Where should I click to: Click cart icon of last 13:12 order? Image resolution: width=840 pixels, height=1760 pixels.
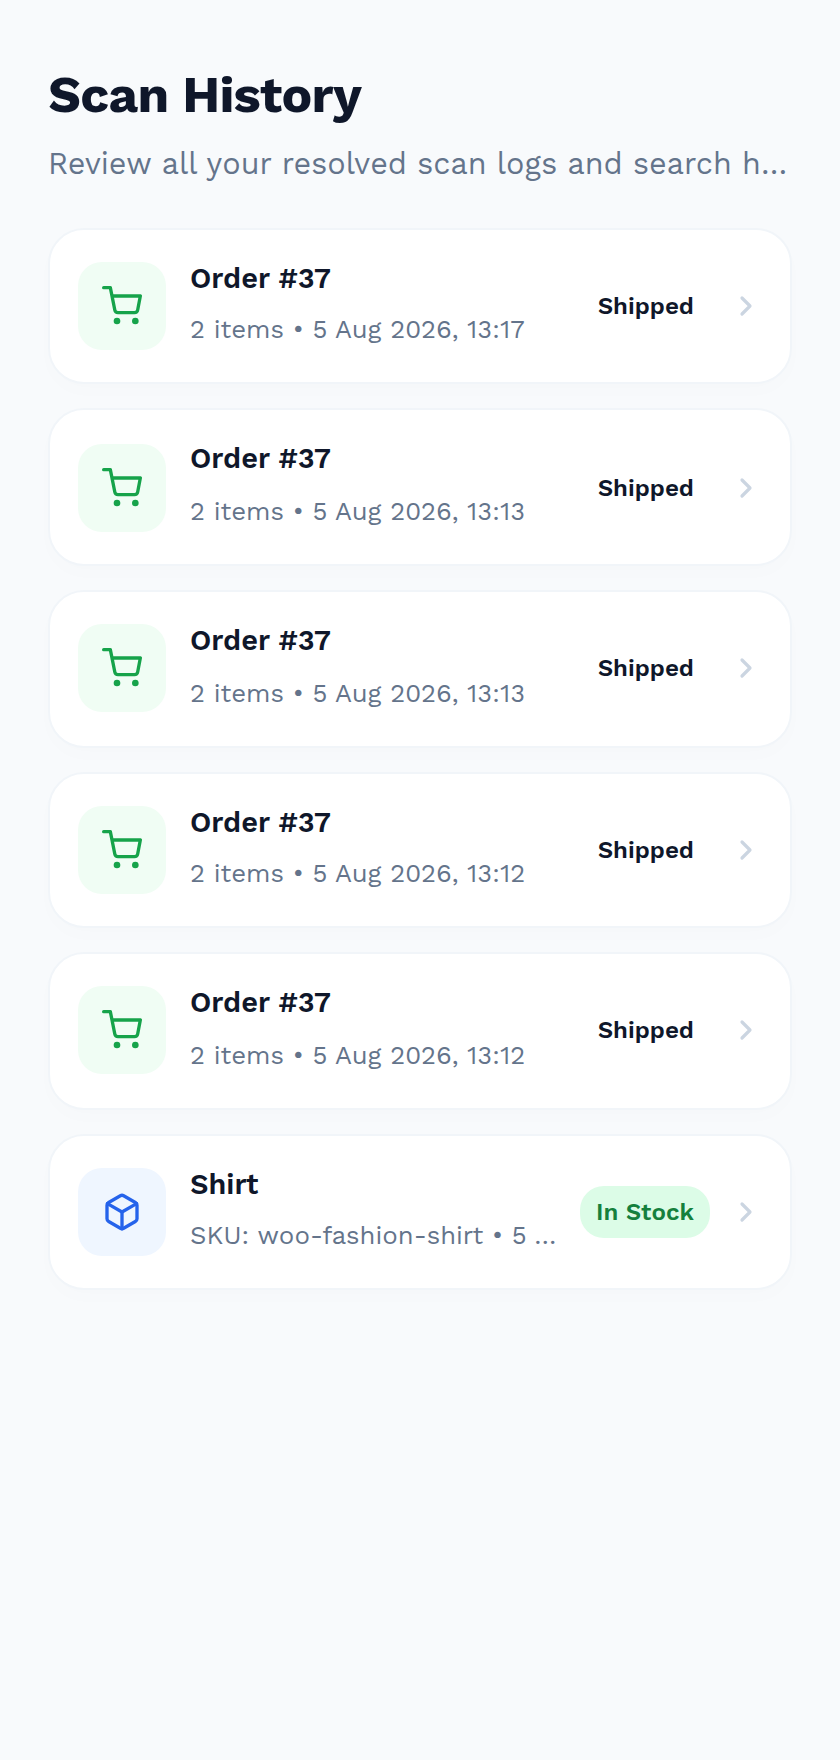pyautogui.click(x=122, y=1030)
